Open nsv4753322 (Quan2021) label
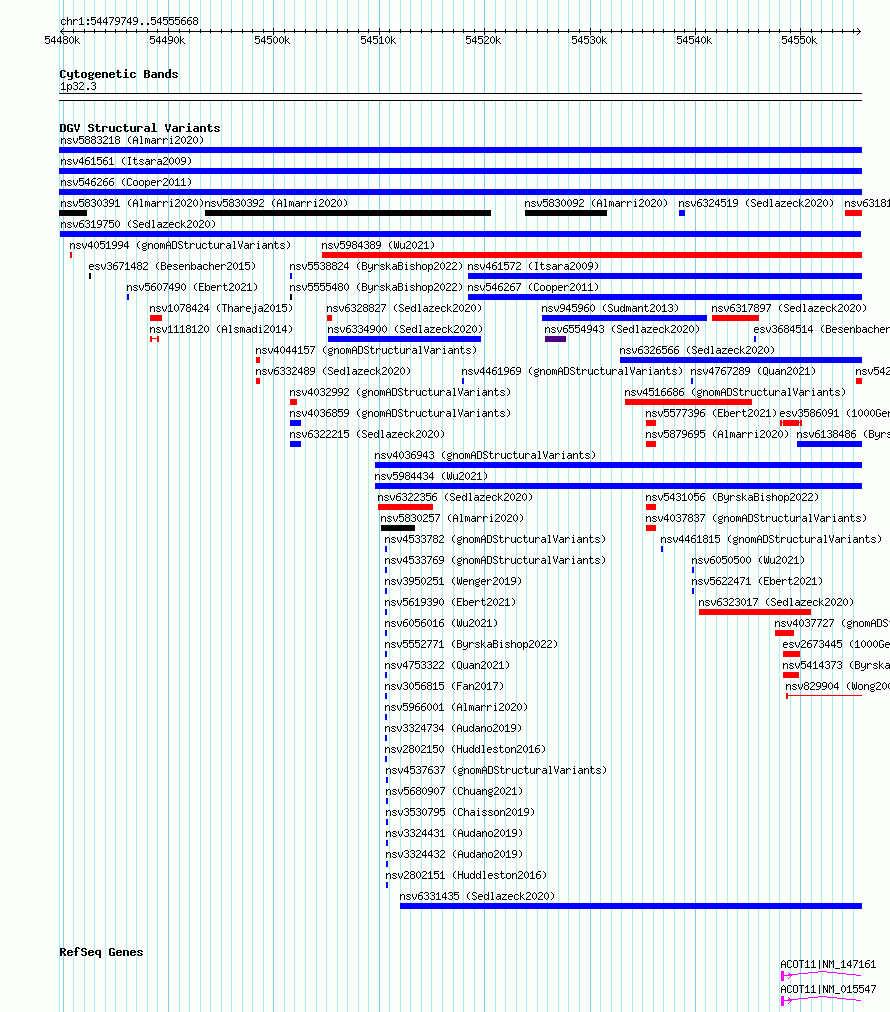This screenshot has width=890, height=1012. [447, 665]
